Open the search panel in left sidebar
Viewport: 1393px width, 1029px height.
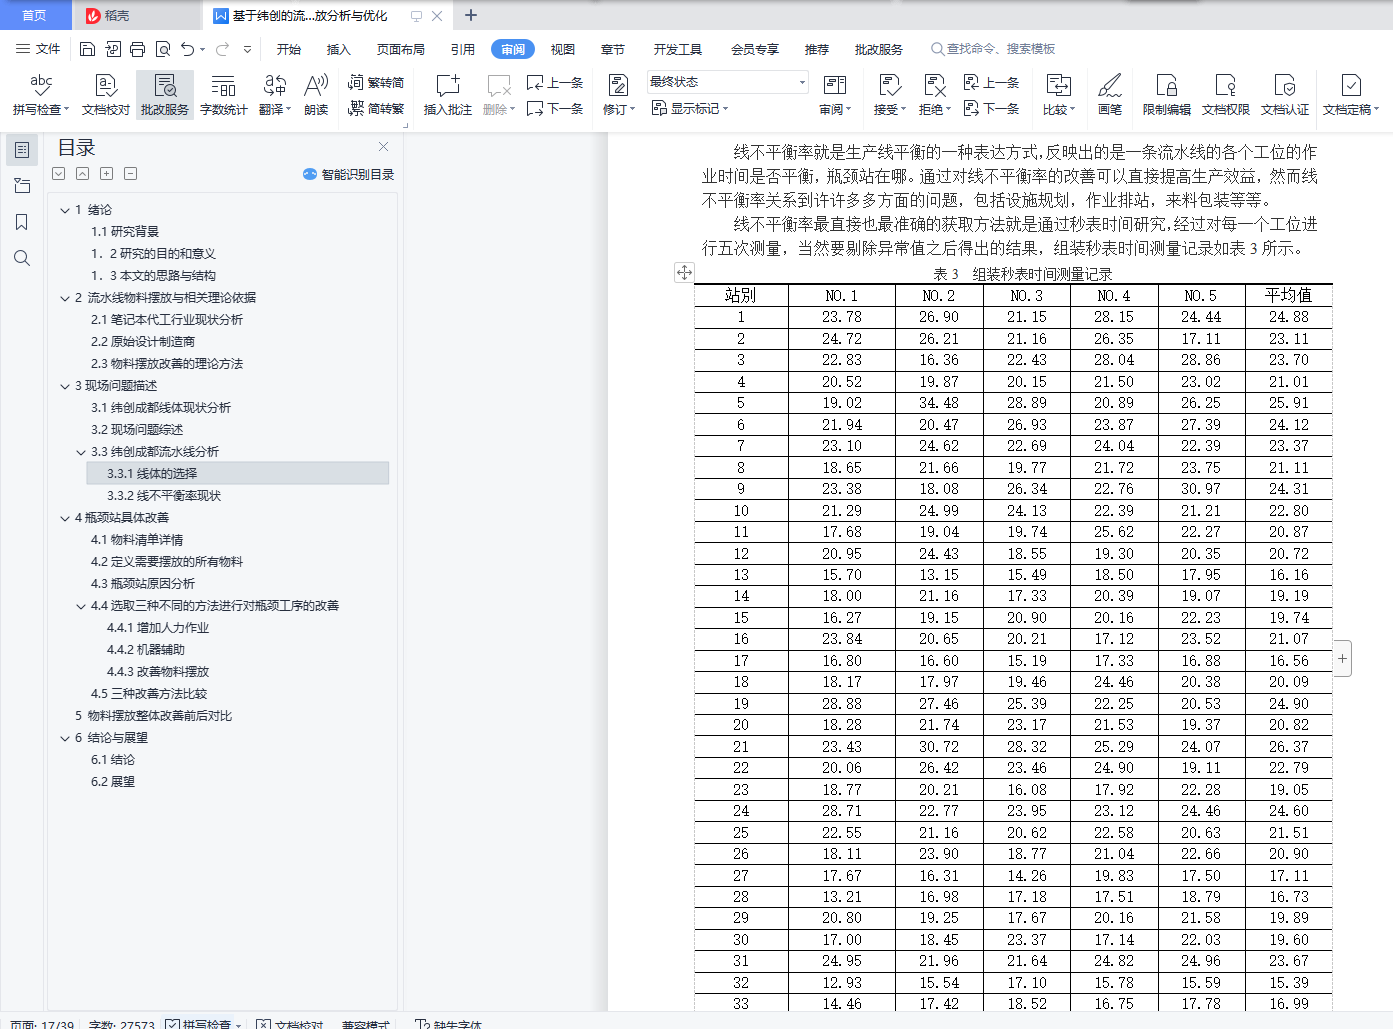point(22,258)
